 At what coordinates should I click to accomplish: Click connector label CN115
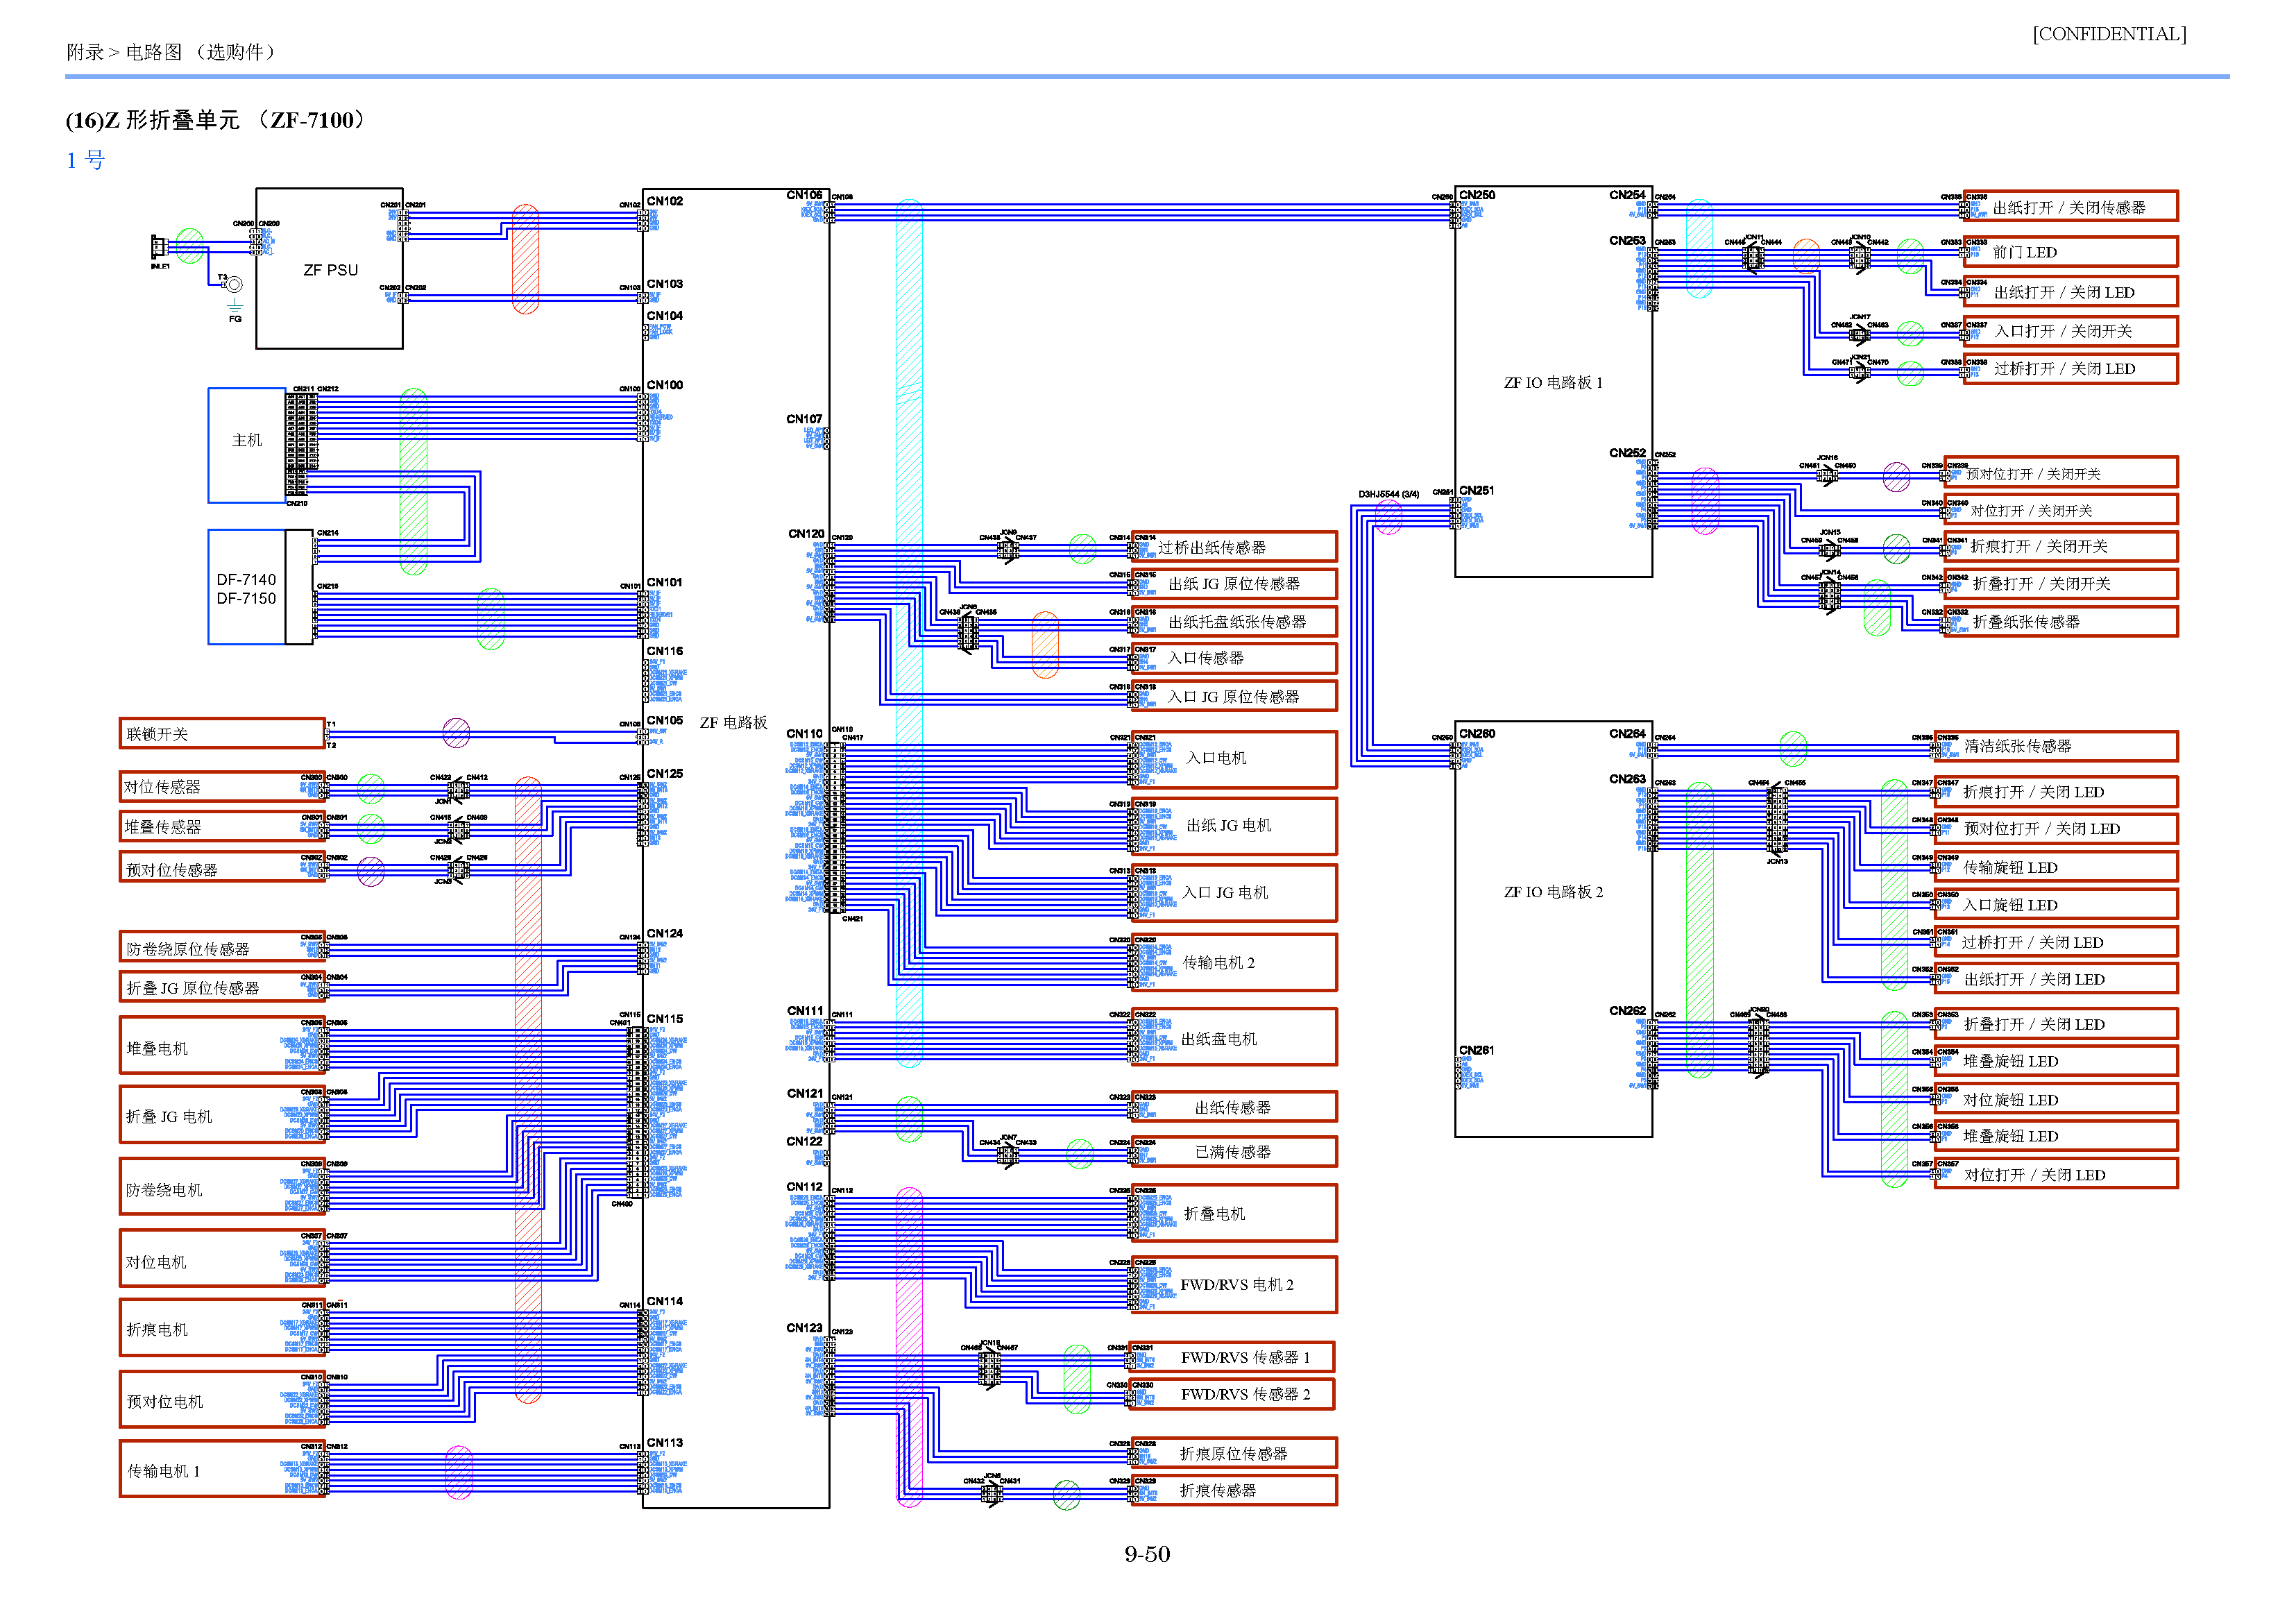click(665, 1019)
